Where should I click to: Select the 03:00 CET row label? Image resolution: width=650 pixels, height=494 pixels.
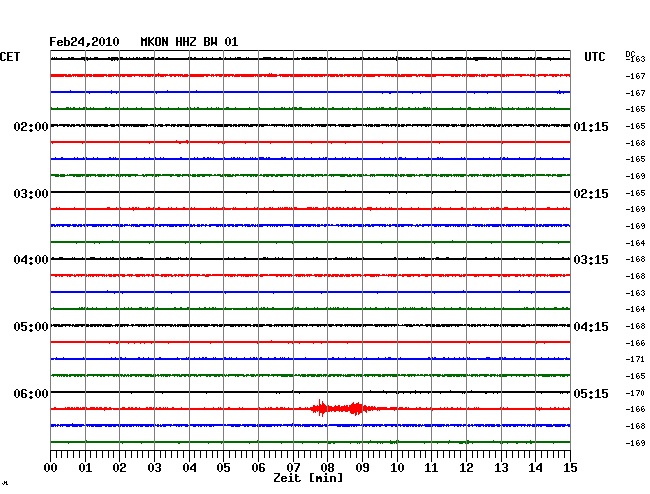pyautogui.click(x=31, y=194)
